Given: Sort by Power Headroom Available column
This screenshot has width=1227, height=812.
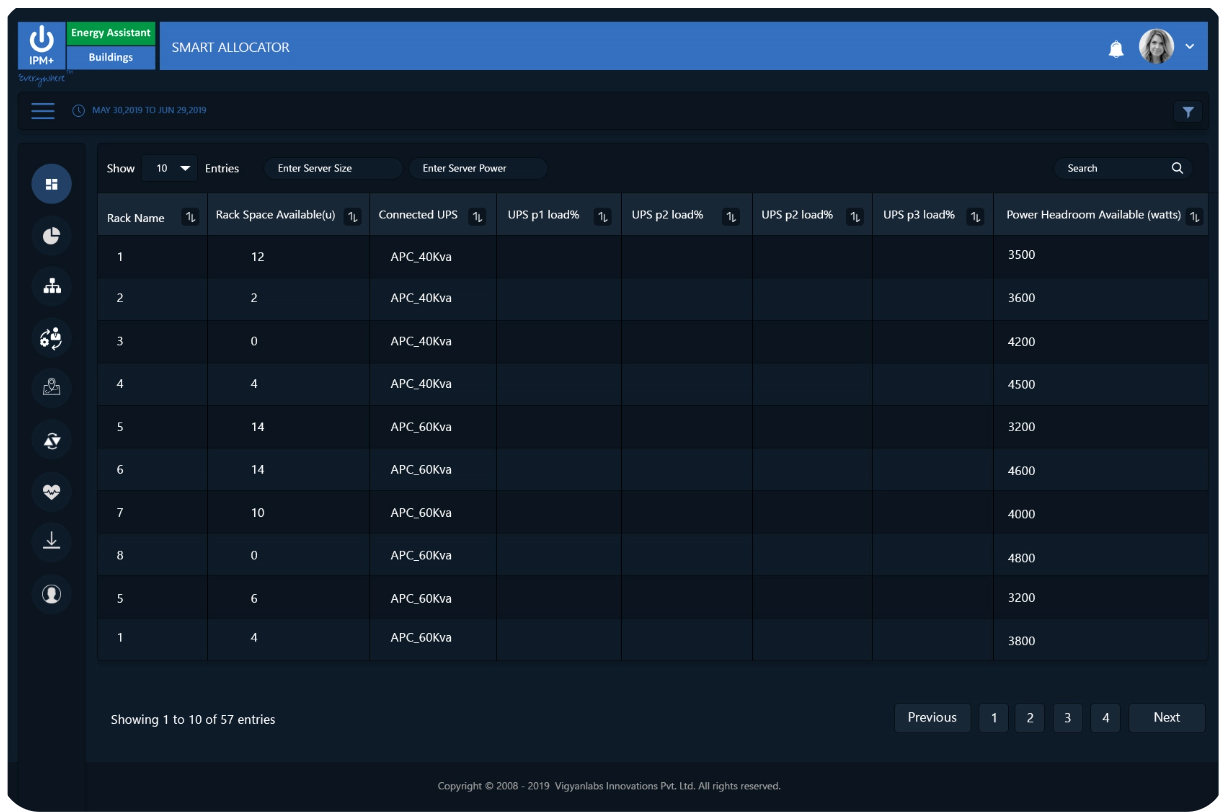Looking at the screenshot, I should click(x=1194, y=217).
